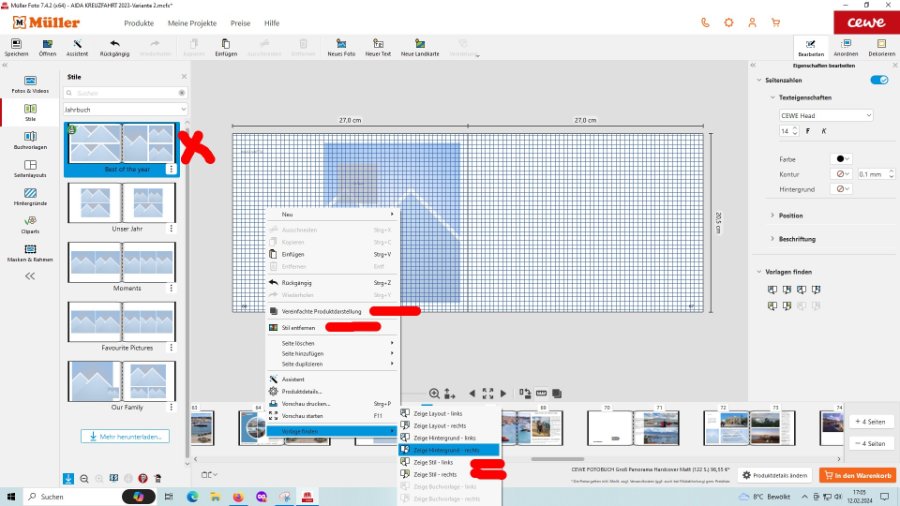This screenshot has width=900, height=506.
Task: Toggle the Seitenzahlen switch
Action: point(879,80)
